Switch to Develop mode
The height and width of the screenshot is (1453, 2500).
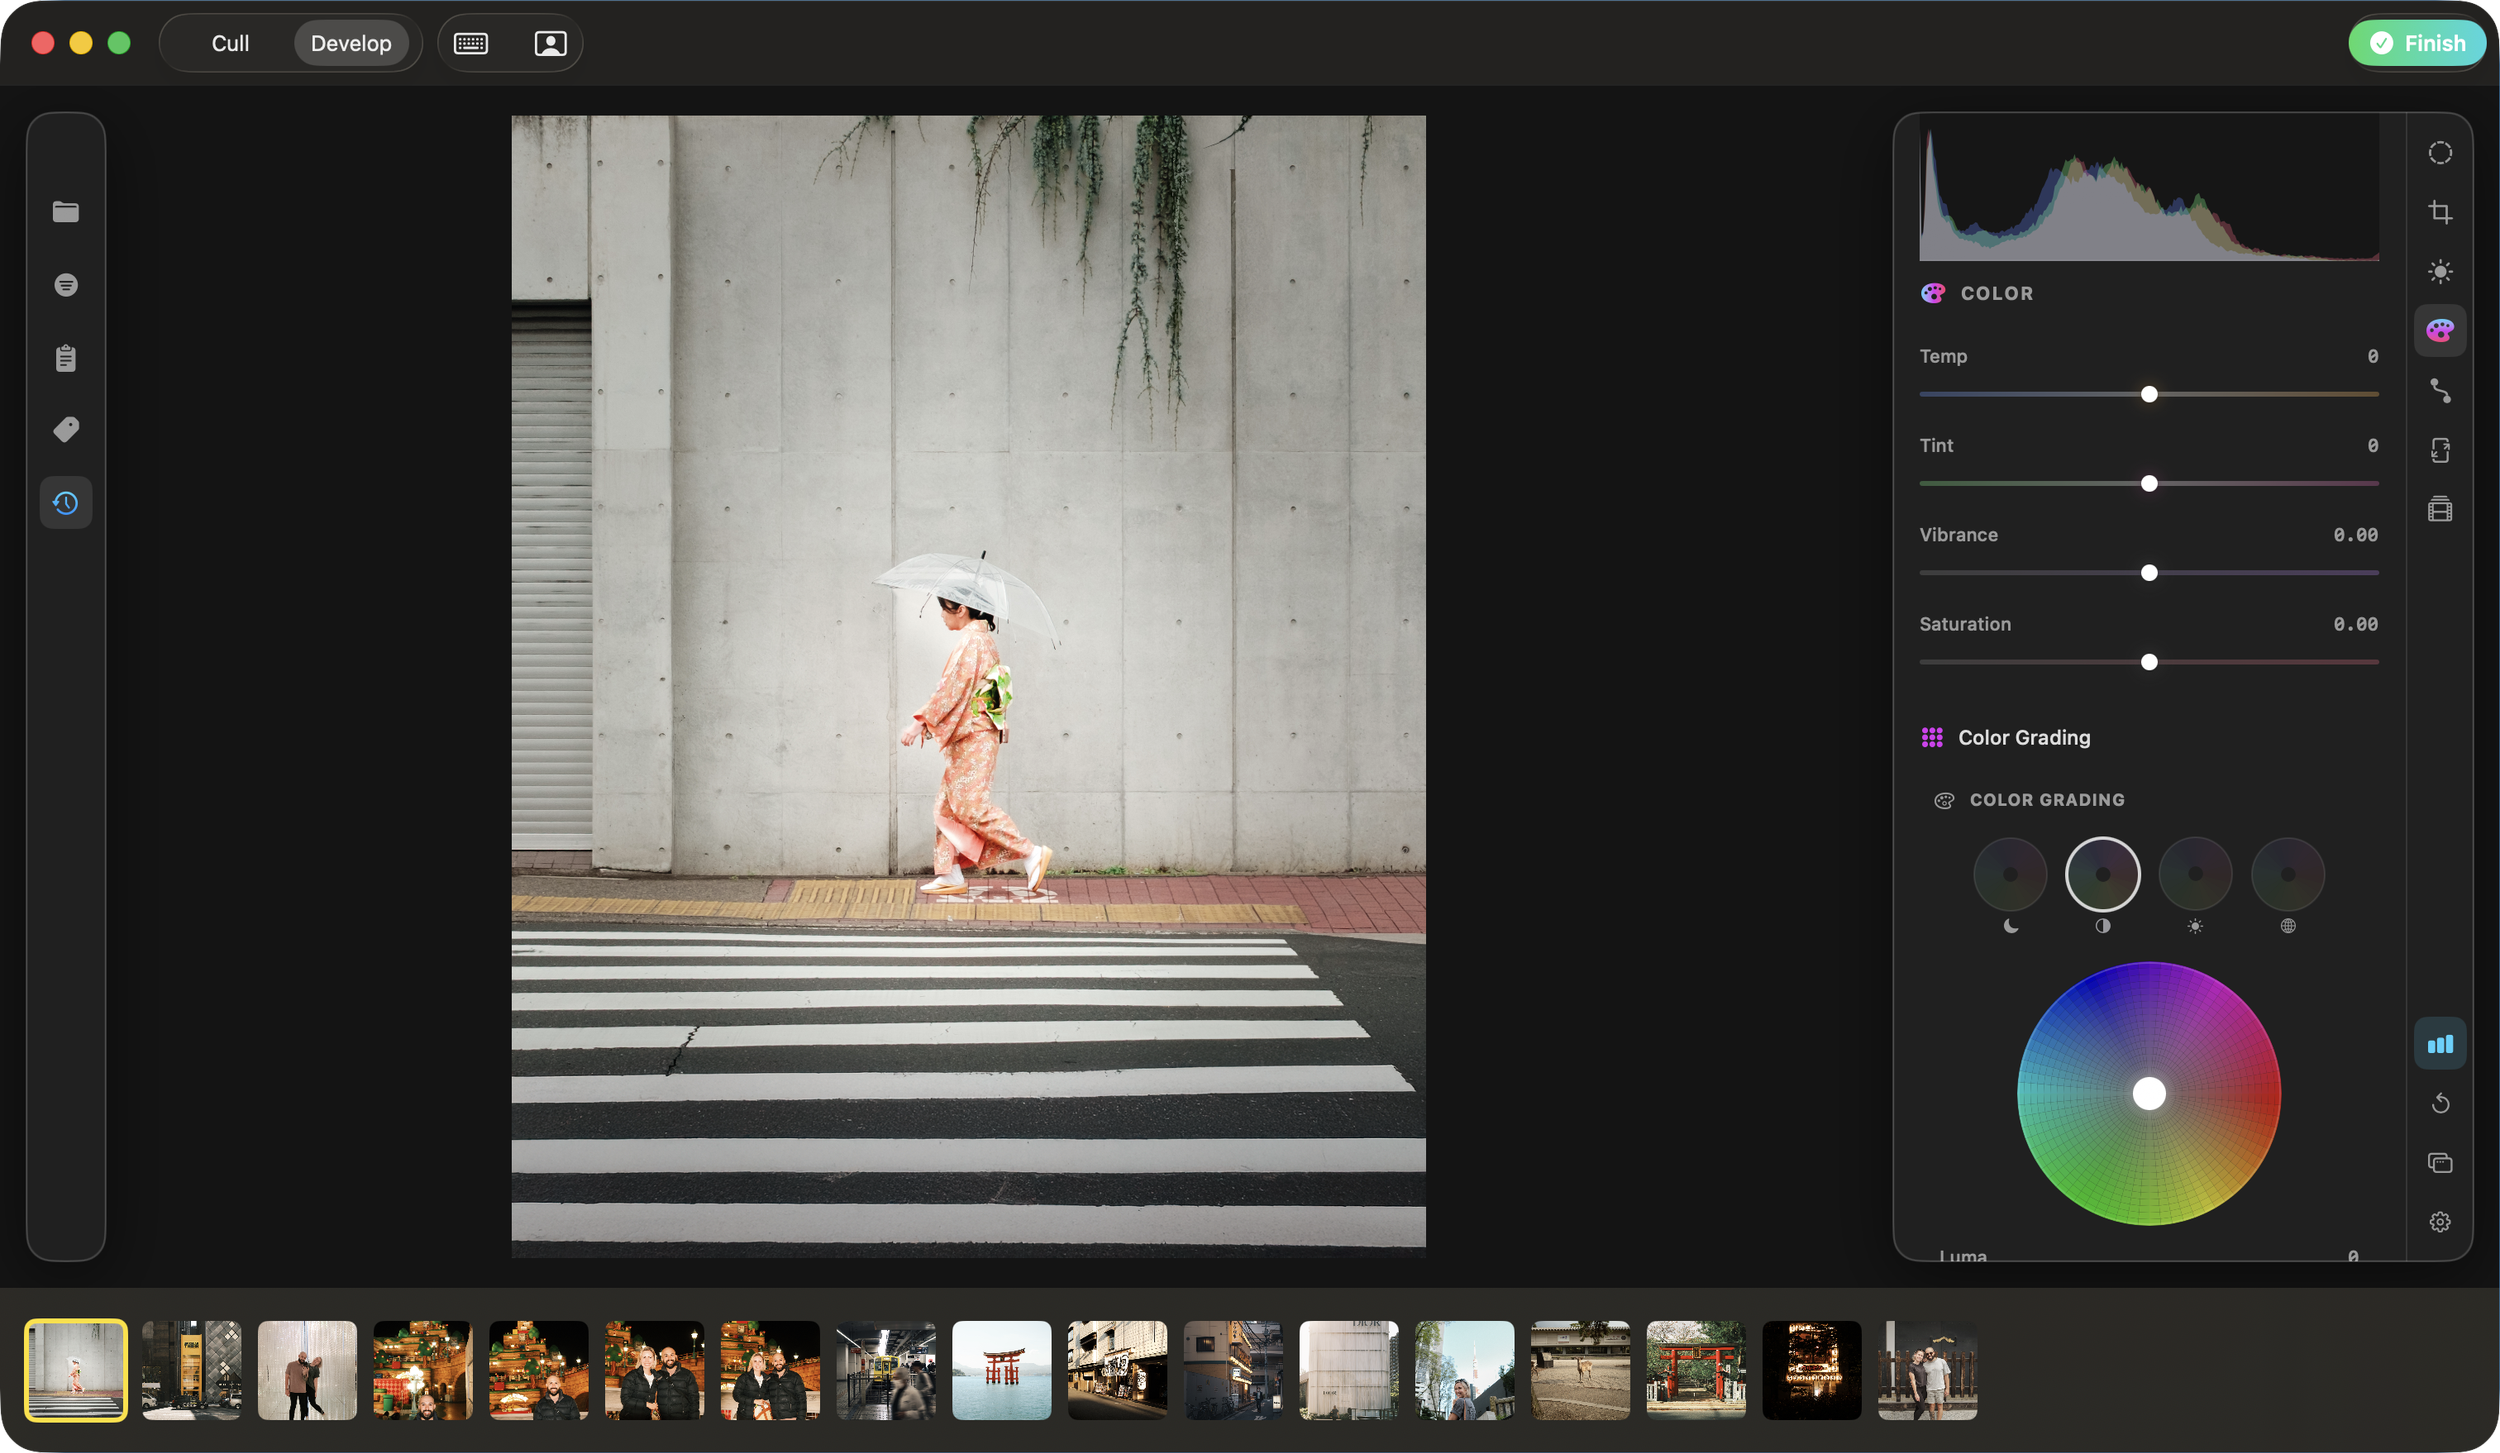(351, 43)
